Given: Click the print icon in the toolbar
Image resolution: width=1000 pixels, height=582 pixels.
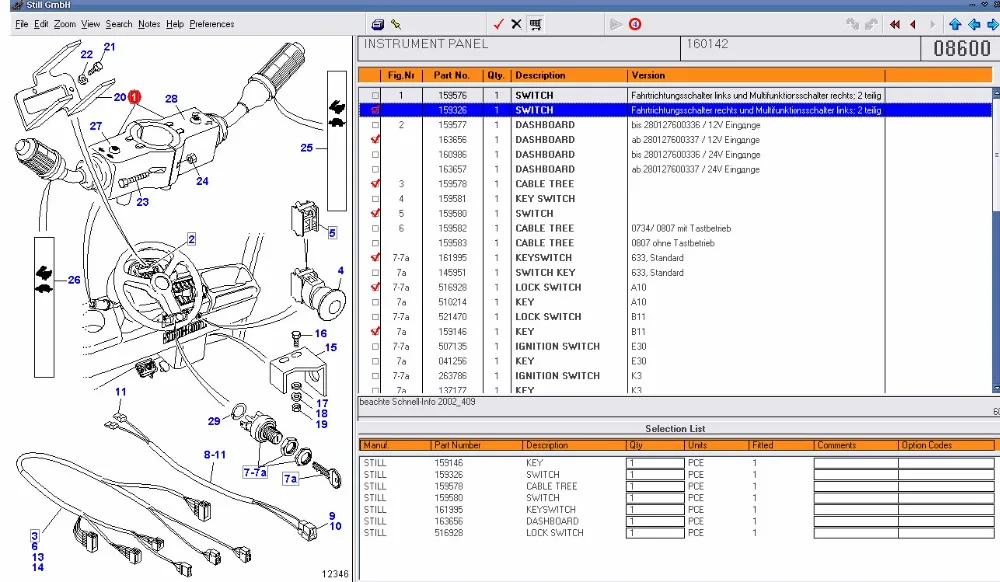Looking at the screenshot, I should tap(378, 24).
